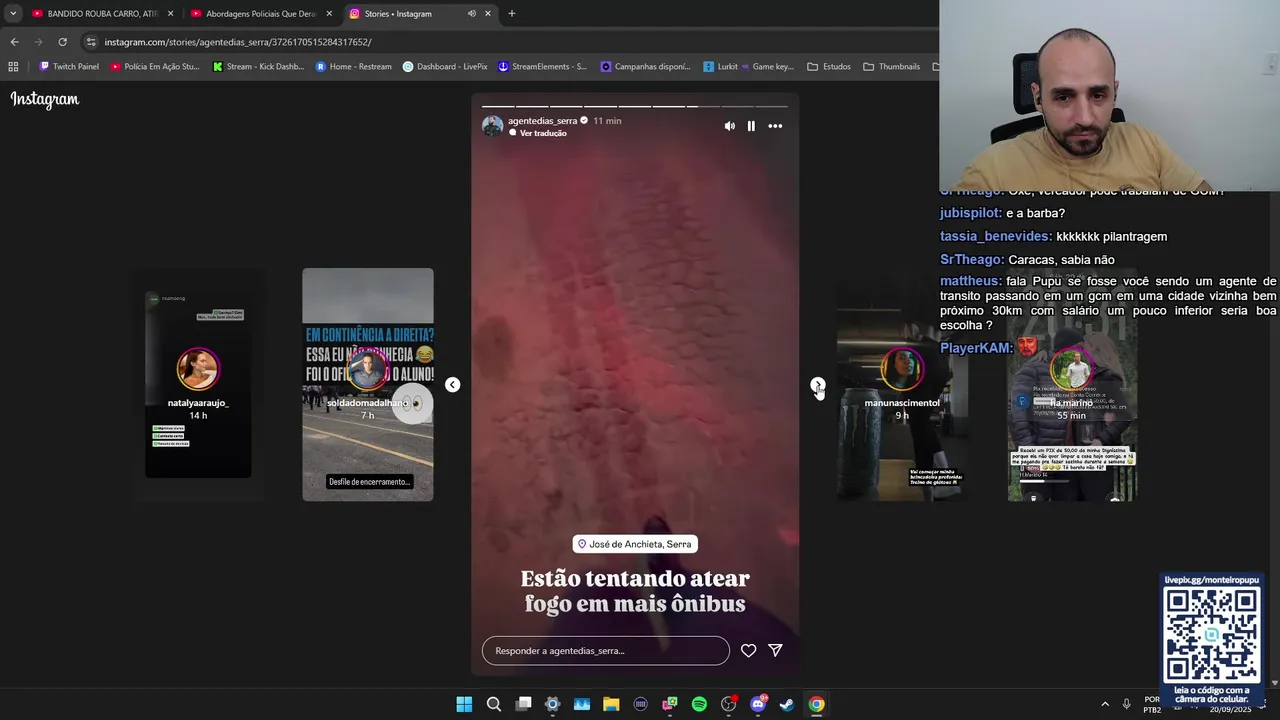The image size is (1280, 720).
Task: Open Steam from the taskbar
Action: point(787,704)
